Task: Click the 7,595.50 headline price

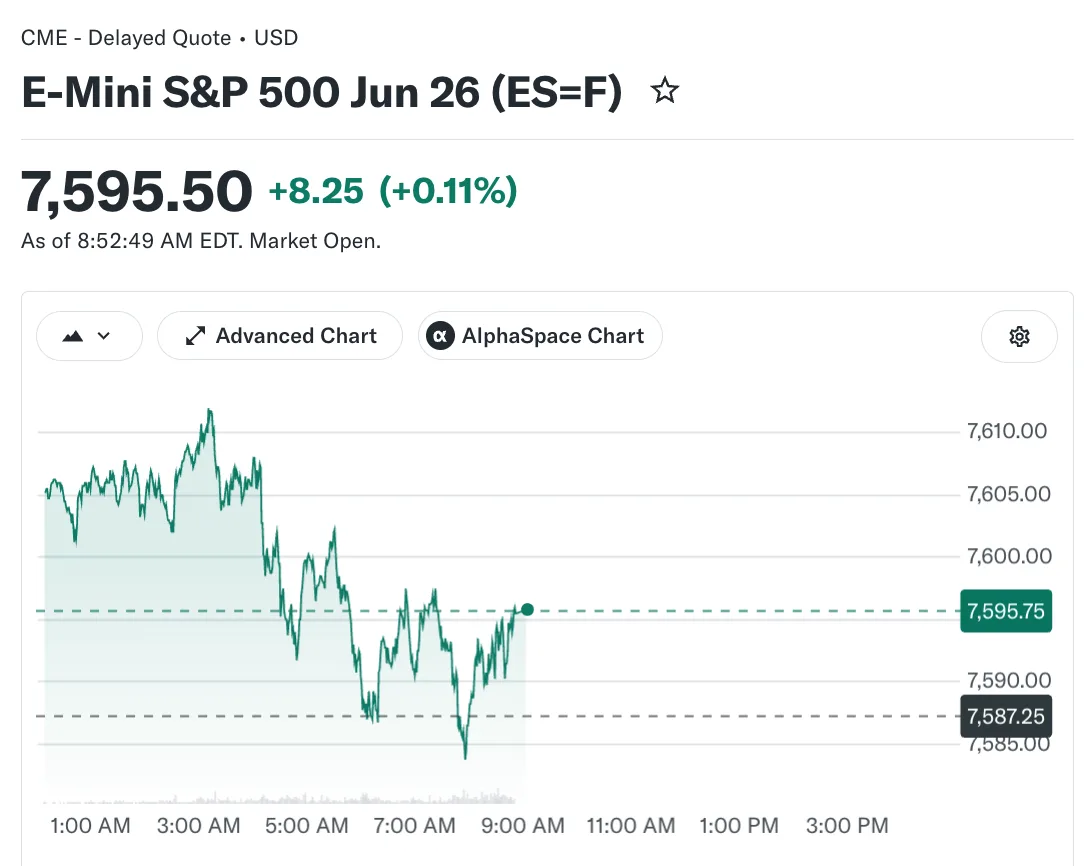Action: (136, 191)
